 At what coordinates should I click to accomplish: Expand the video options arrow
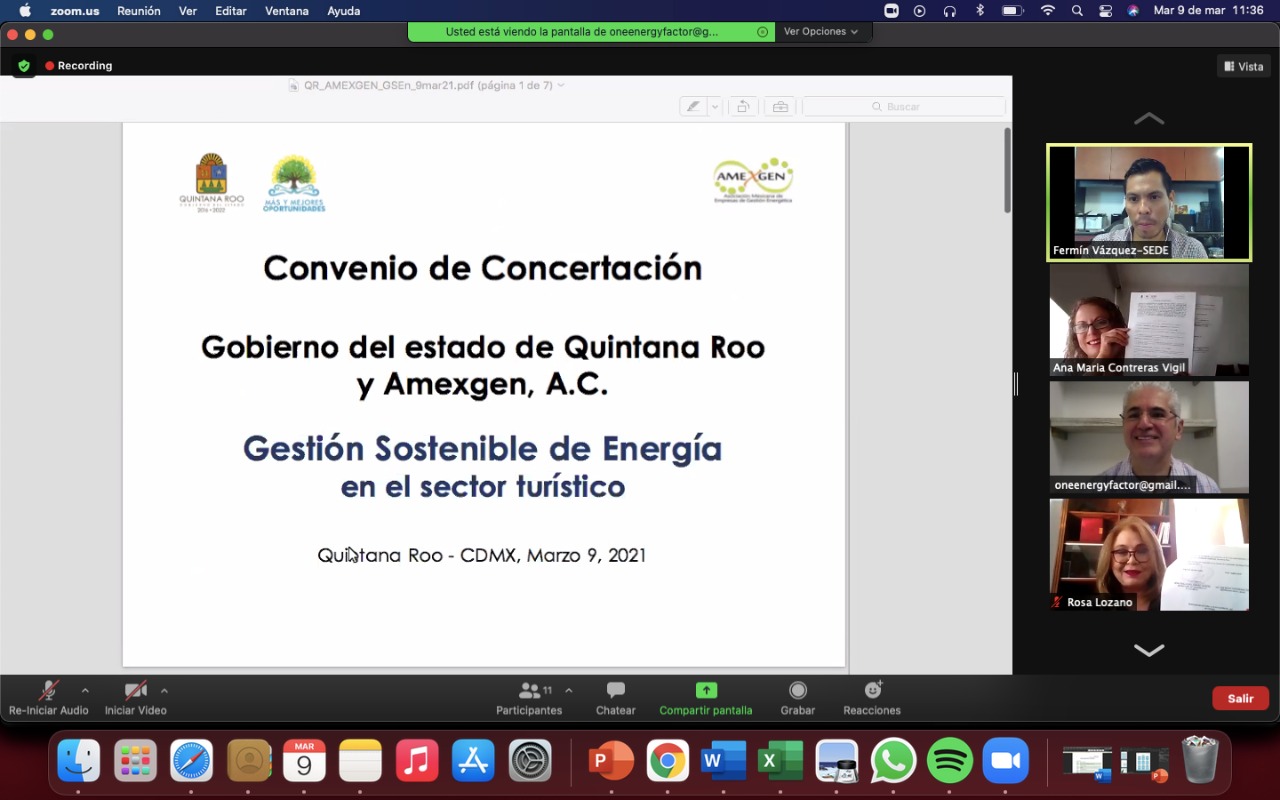(x=164, y=690)
